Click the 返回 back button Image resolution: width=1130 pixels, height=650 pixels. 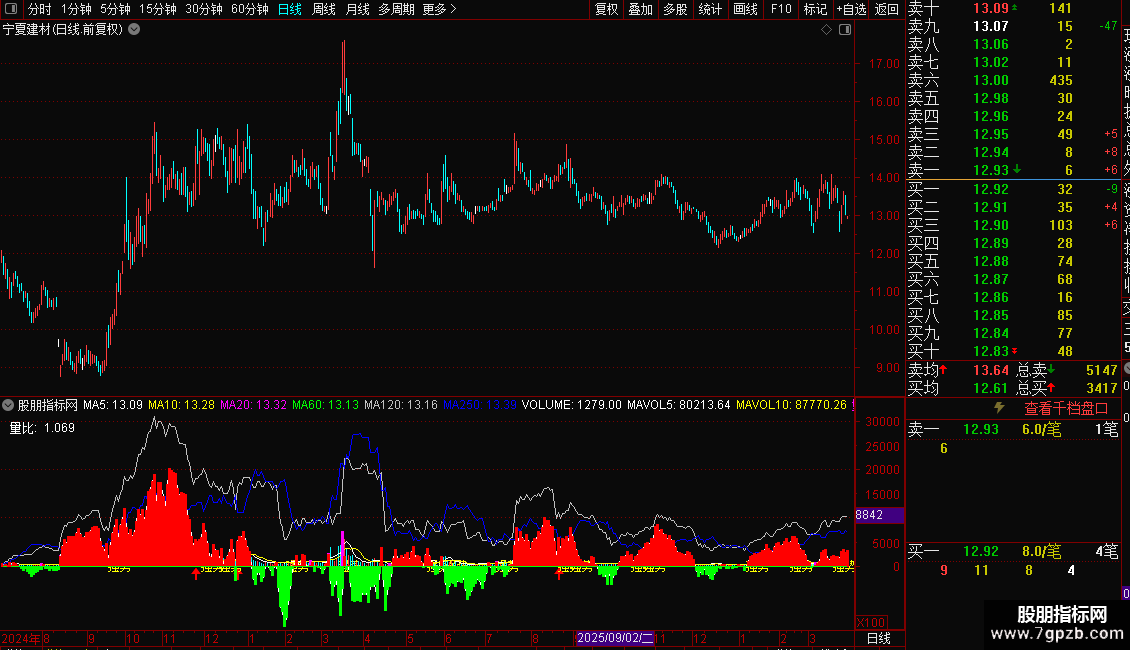pyautogui.click(x=886, y=9)
